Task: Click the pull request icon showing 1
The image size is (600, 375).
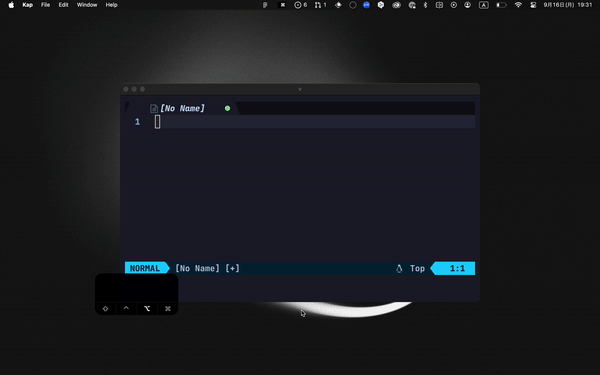Action: click(x=321, y=5)
